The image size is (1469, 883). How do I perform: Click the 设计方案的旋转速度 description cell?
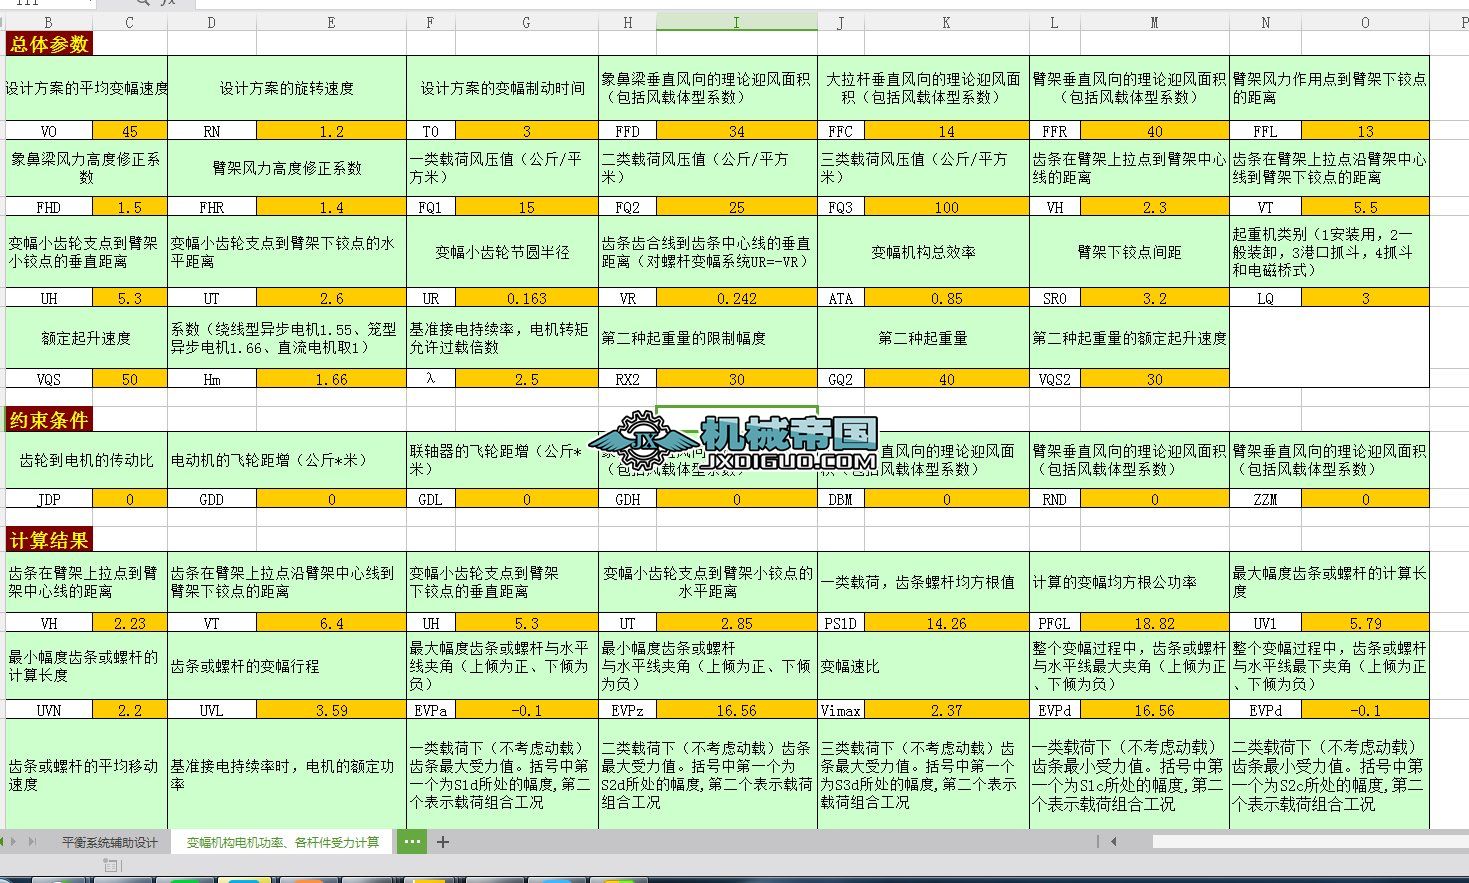[x=287, y=88]
